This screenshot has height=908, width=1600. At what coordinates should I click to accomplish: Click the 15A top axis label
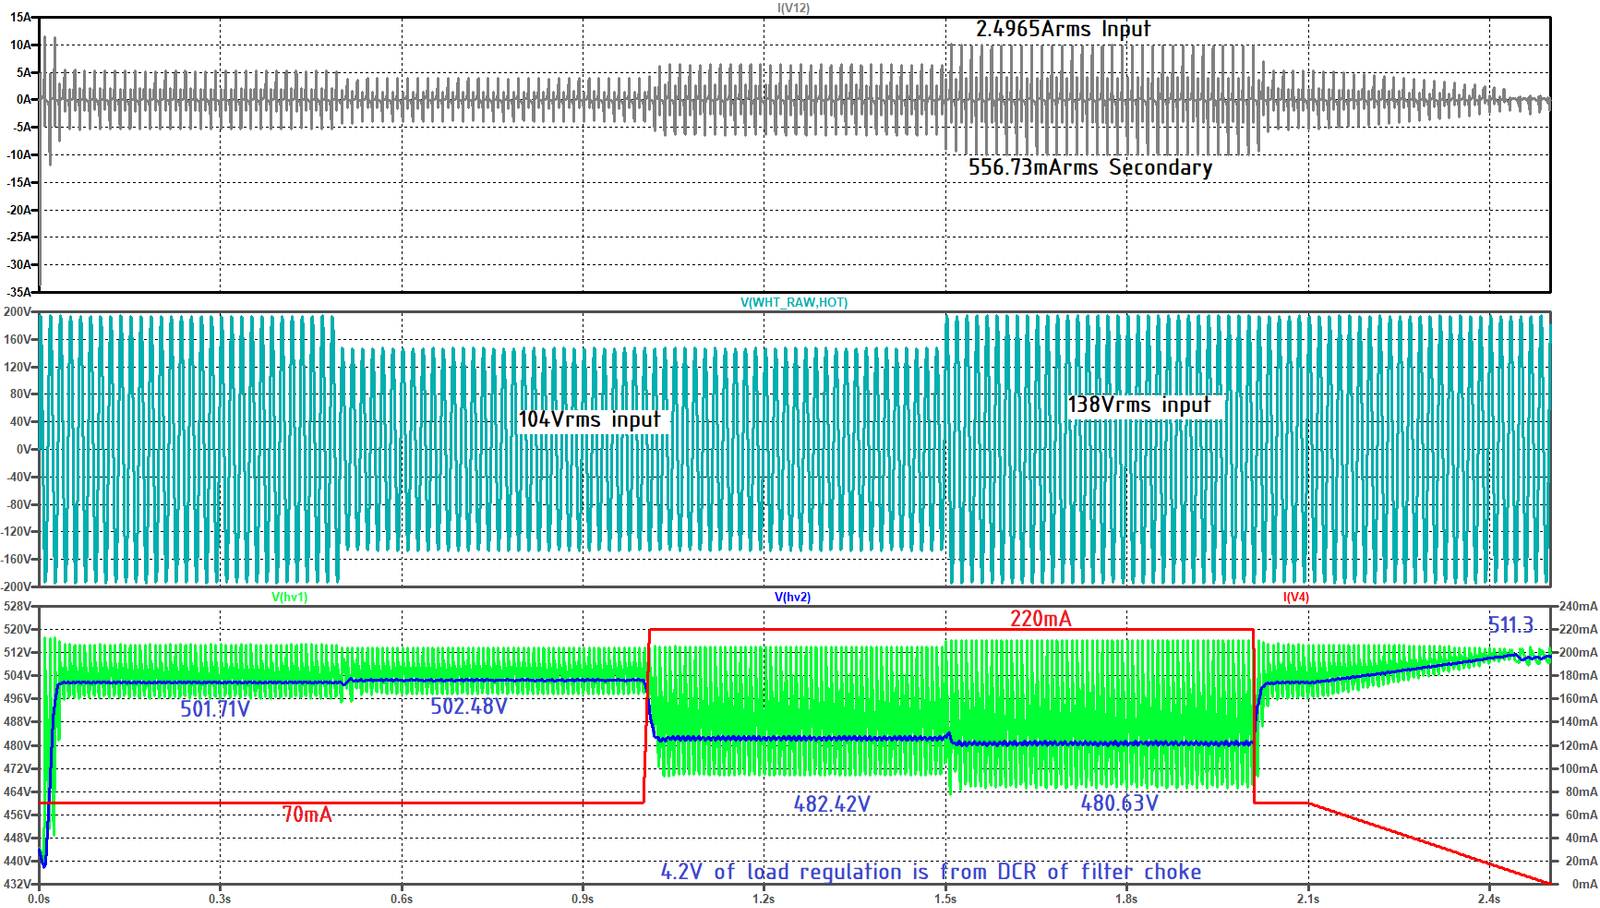(x=21, y=17)
